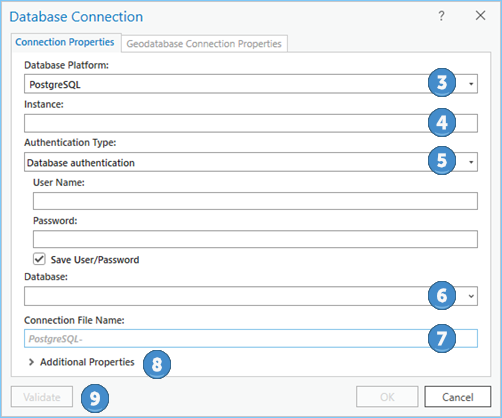This screenshot has height=418, width=502.
Task: Click the User Name input field
Action: (255, 201)
